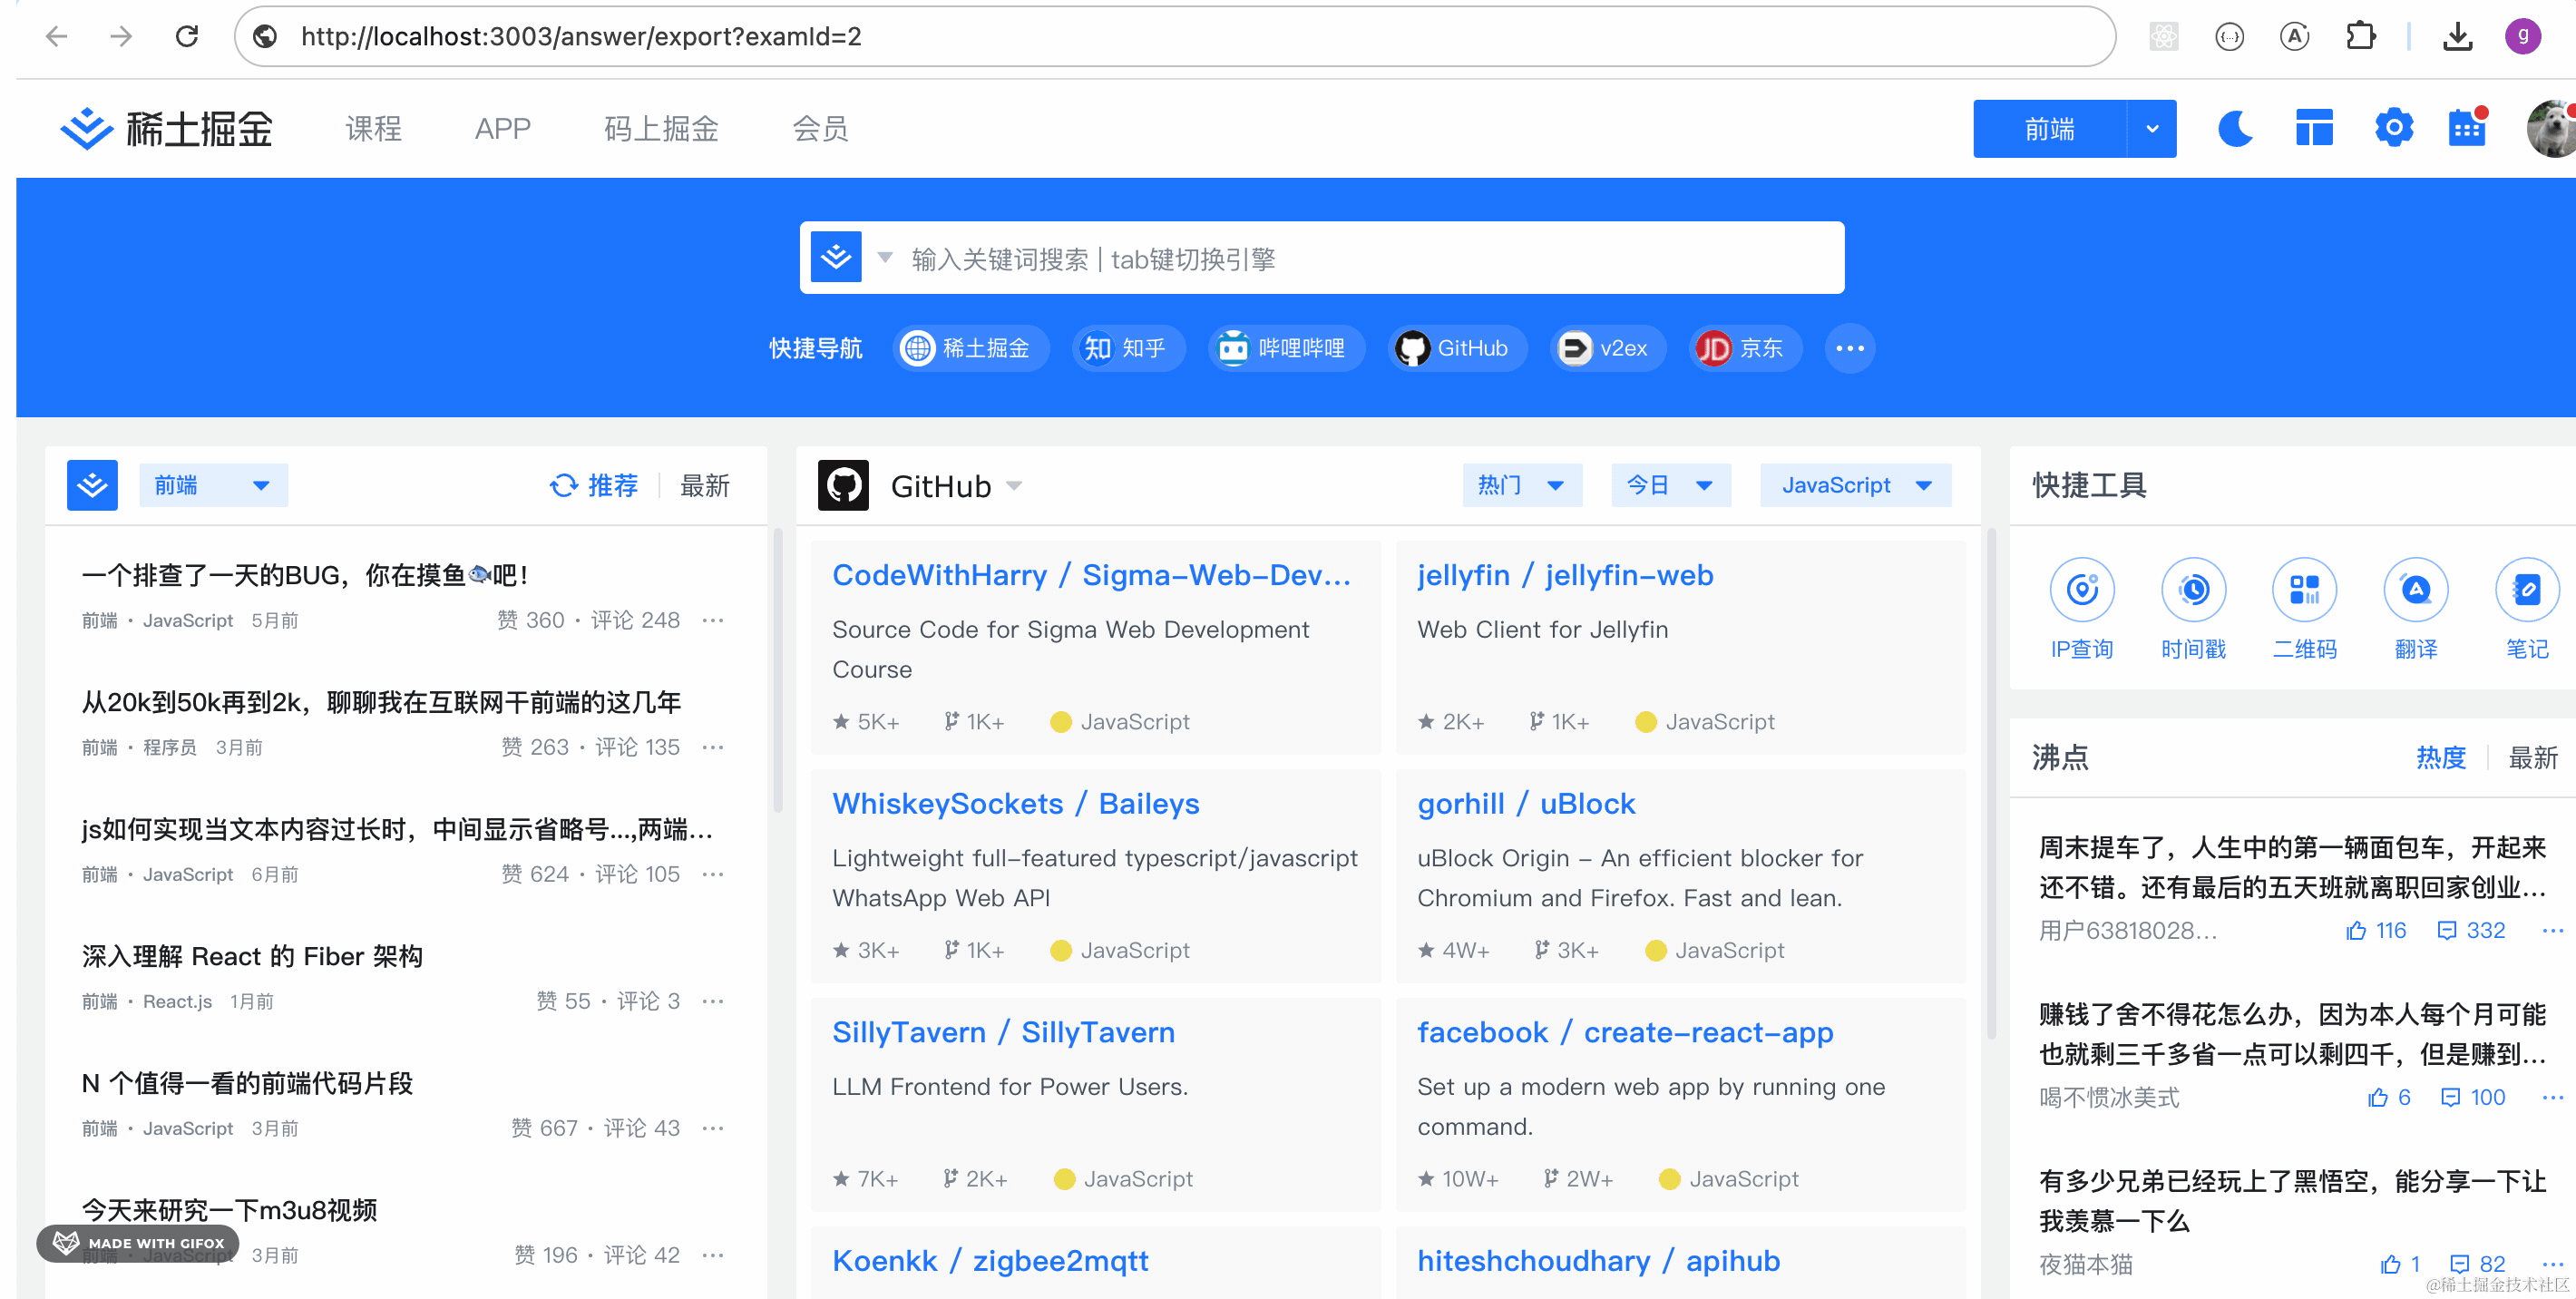Open the 课程 menu item

coord(373,129)
